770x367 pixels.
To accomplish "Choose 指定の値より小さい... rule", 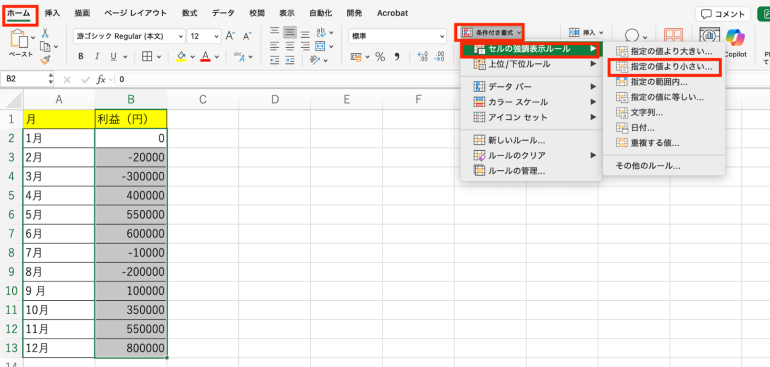I will (x=664, y=67).
